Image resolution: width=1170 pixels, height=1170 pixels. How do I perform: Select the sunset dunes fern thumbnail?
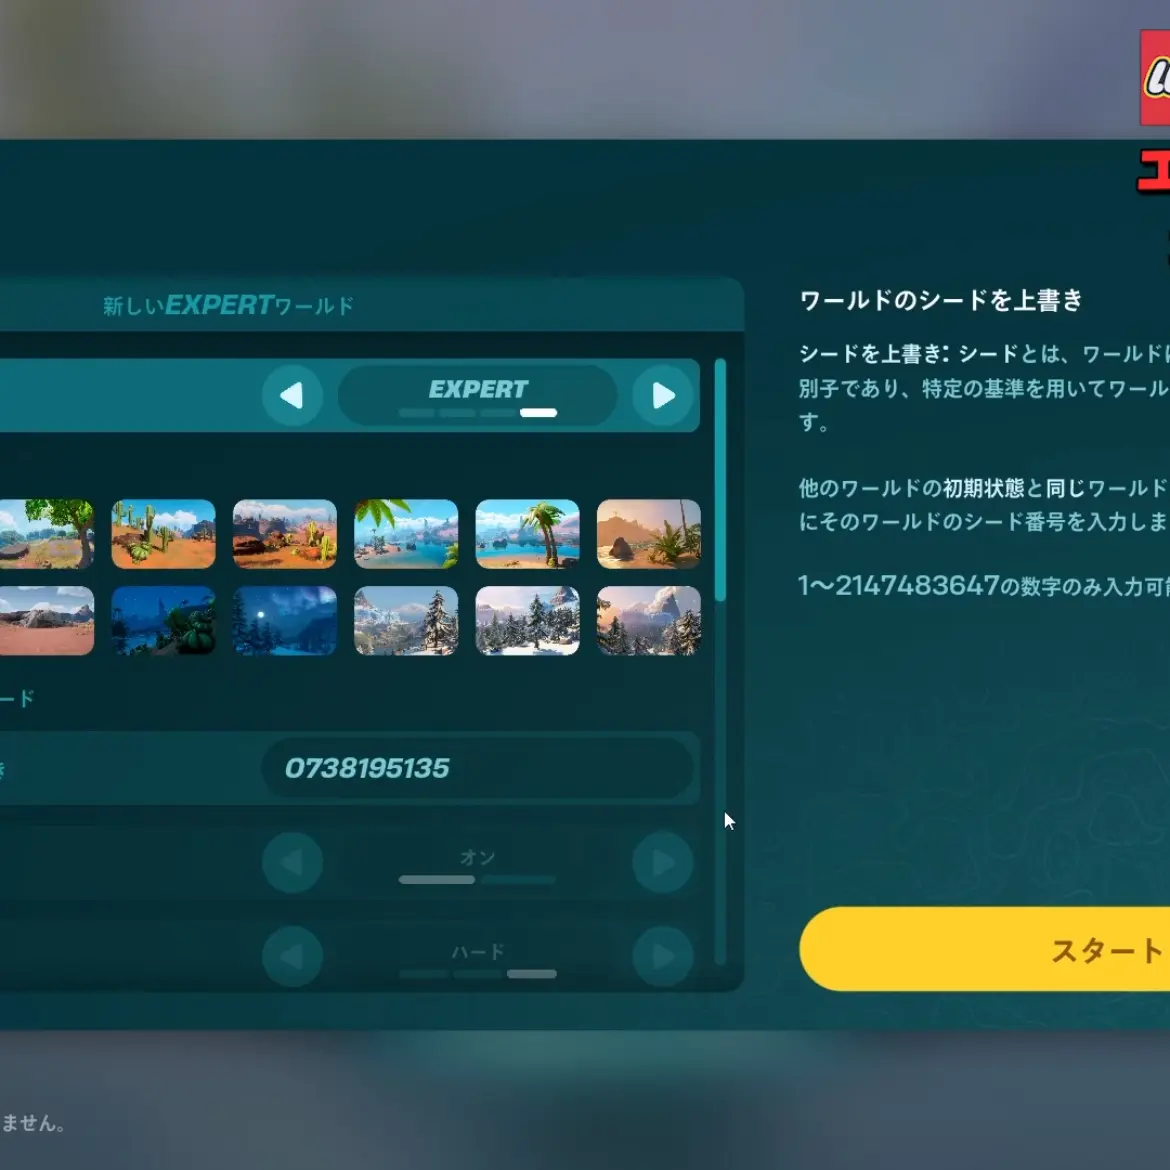pos(648,534)
